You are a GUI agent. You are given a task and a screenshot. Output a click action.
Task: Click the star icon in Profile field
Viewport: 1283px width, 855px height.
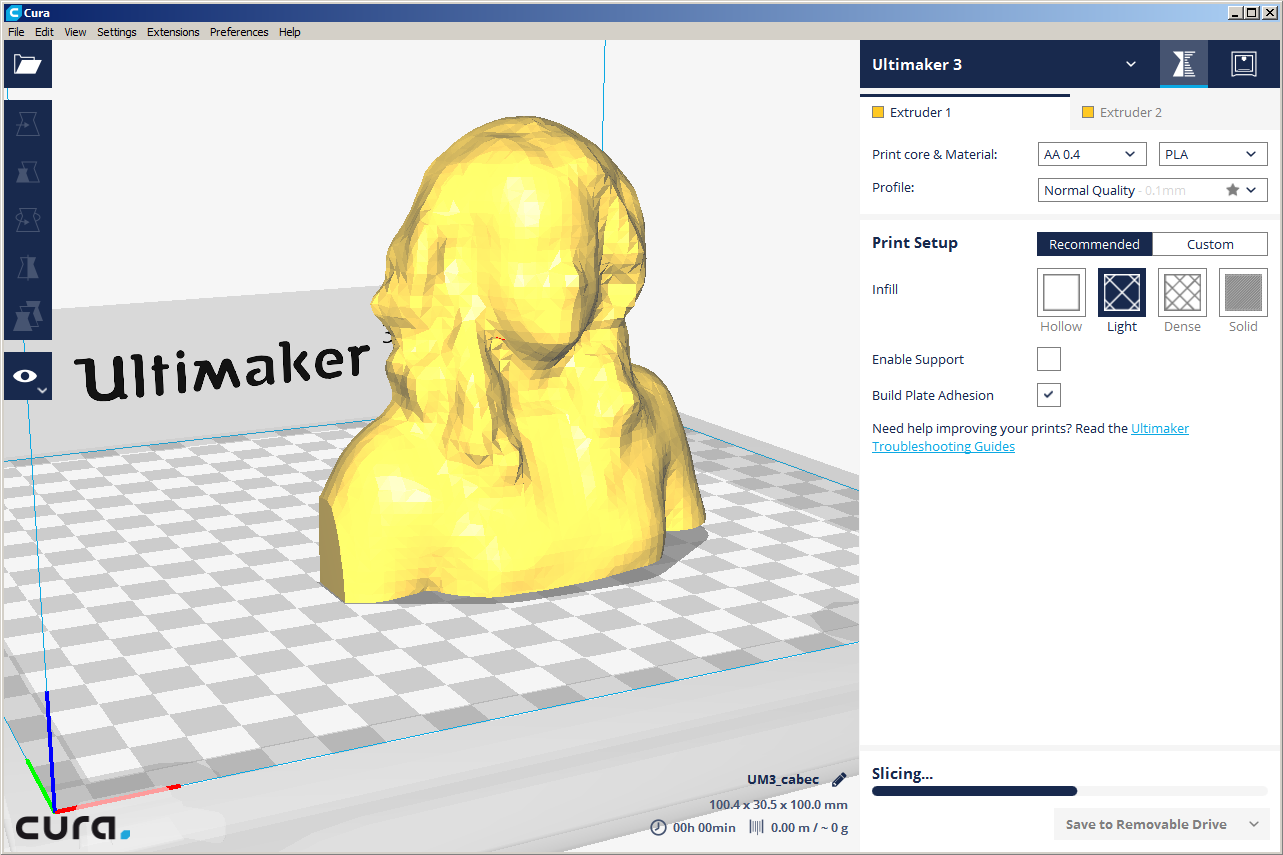[x=1233, y=190]
